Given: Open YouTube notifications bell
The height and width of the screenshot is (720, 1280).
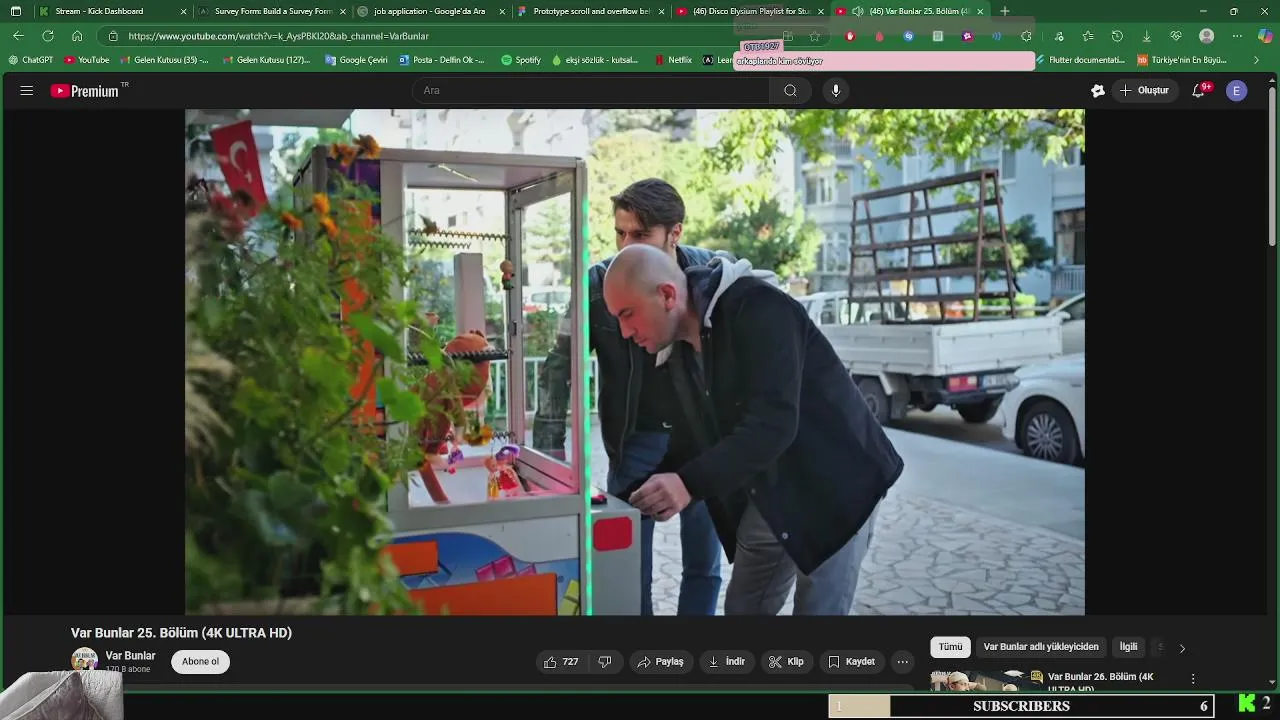Looking at the screenshot, I should [1198, 91].
